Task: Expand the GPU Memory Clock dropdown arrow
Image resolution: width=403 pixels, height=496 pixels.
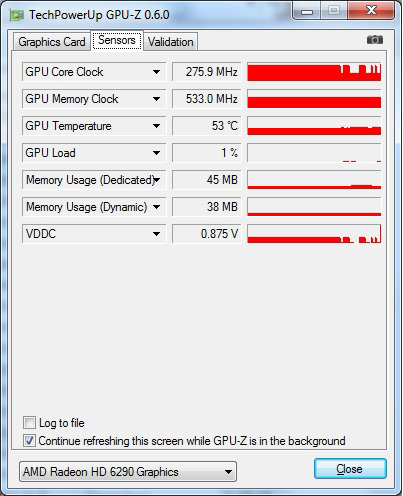Action: coord(156,99)
